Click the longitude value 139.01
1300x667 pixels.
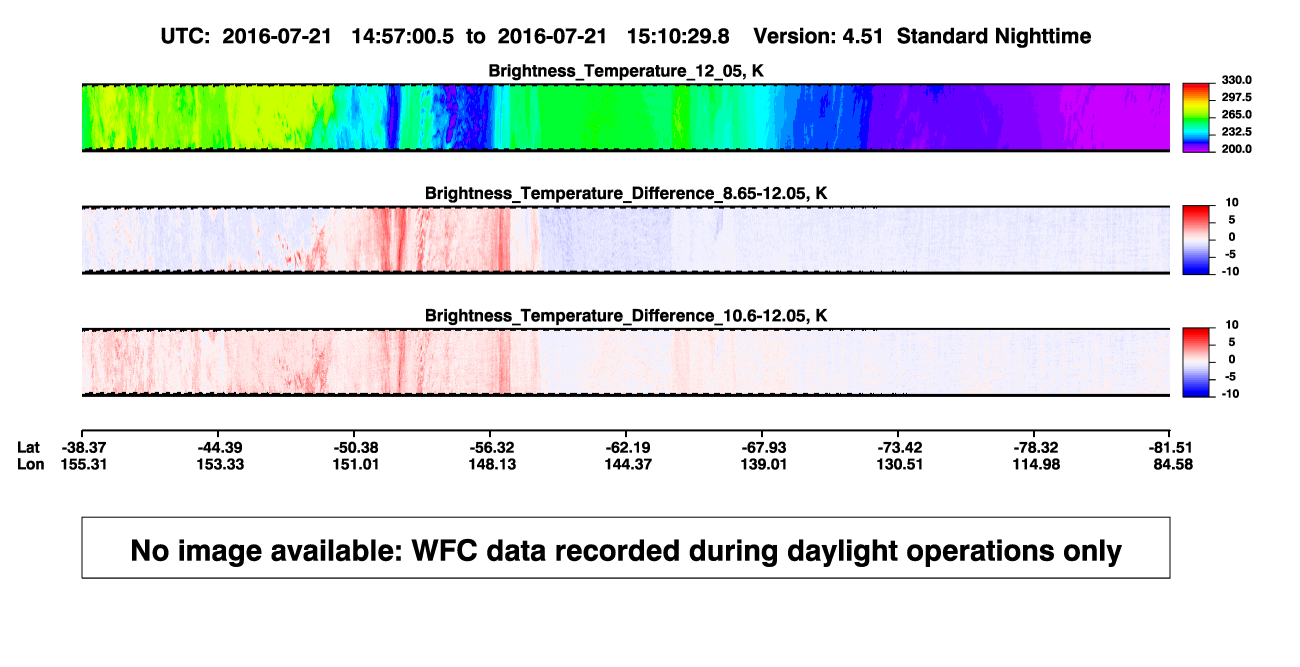pyautogui.click(x=762, y=464)
